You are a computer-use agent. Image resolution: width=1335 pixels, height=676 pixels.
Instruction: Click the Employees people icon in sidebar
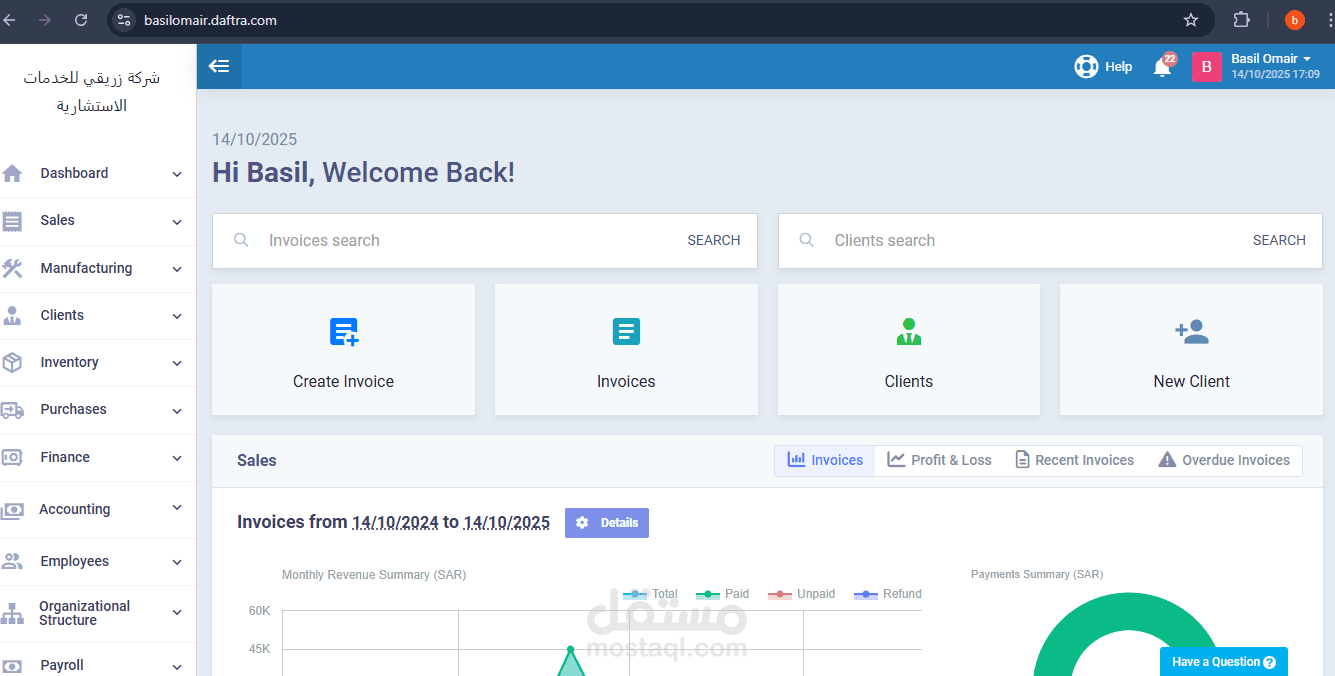click(x=12, y=561)
